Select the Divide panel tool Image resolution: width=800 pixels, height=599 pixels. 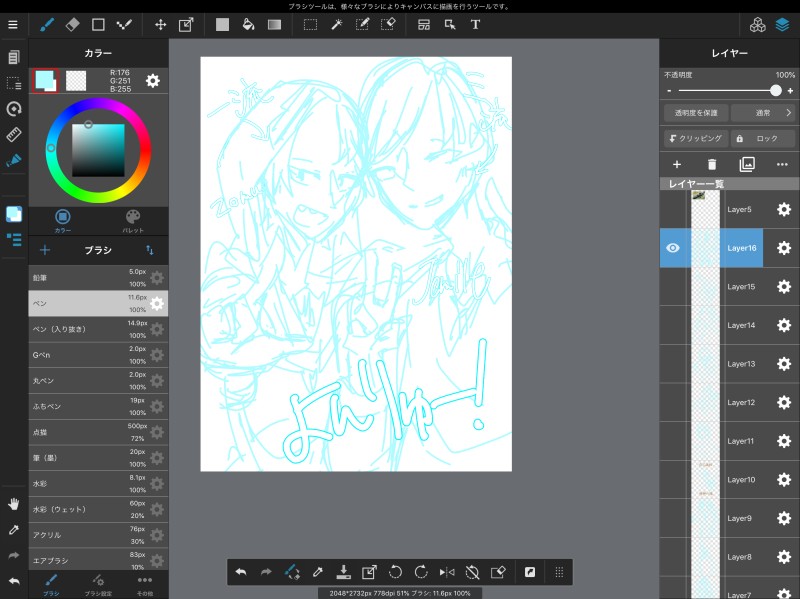coord(423,24)
